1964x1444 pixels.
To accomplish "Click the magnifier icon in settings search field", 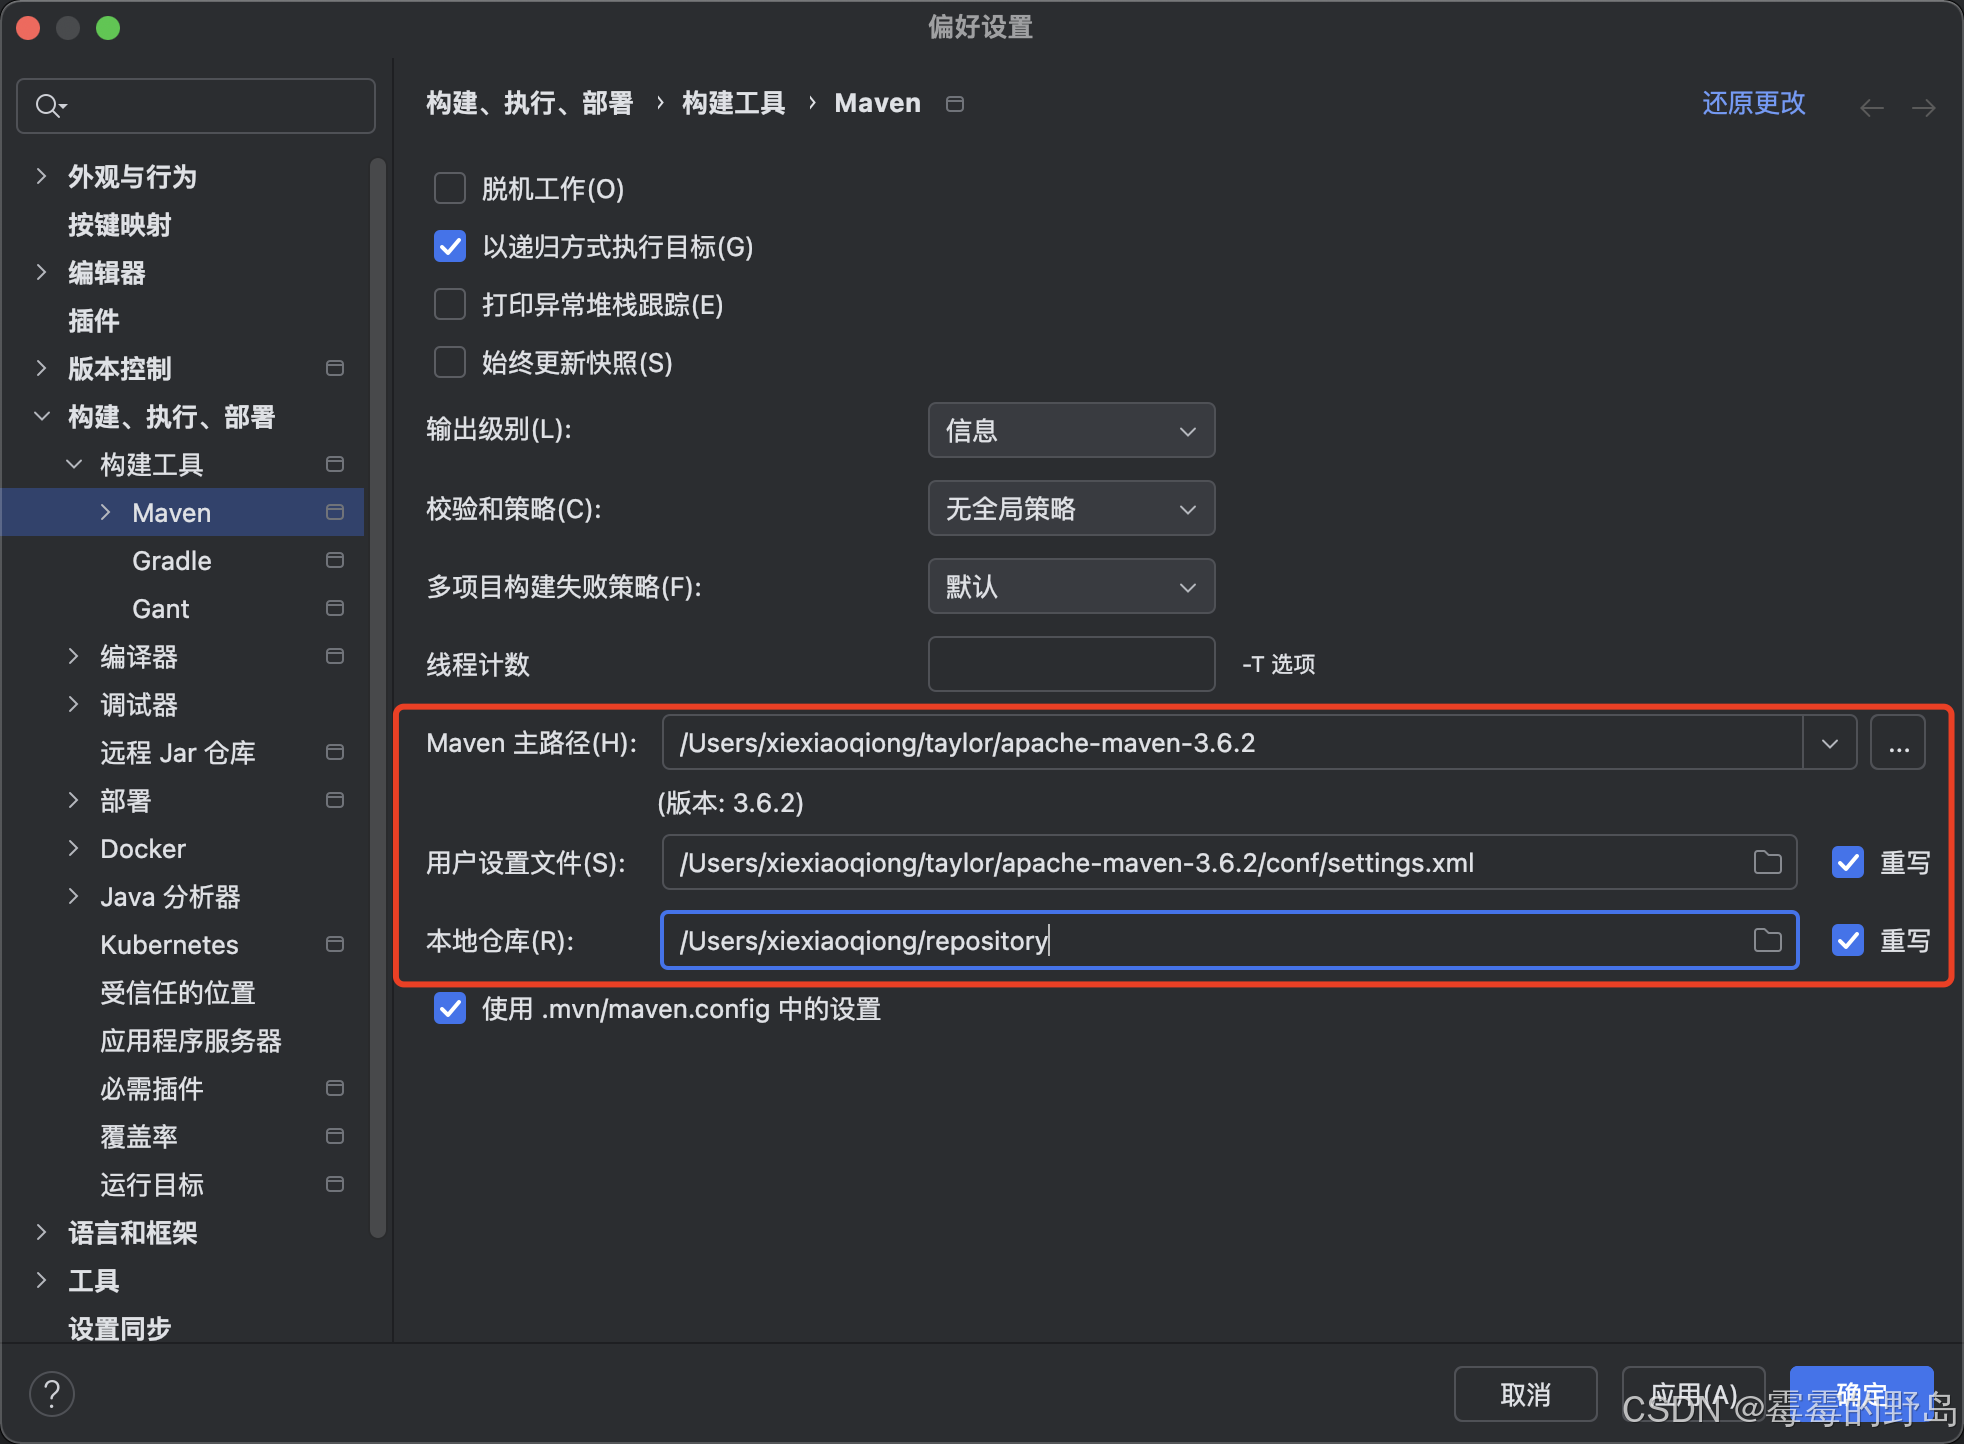I will 48,105.
